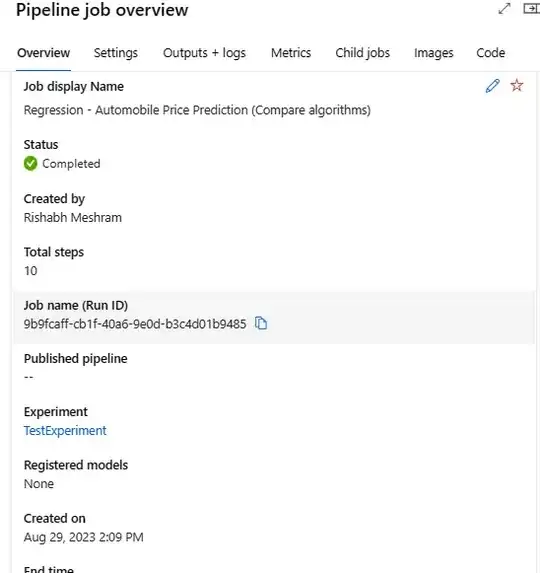Select the Metrics tab
The height and width of the screenshot is (573, 540).
pyautogui.click(x=291, y=53)
